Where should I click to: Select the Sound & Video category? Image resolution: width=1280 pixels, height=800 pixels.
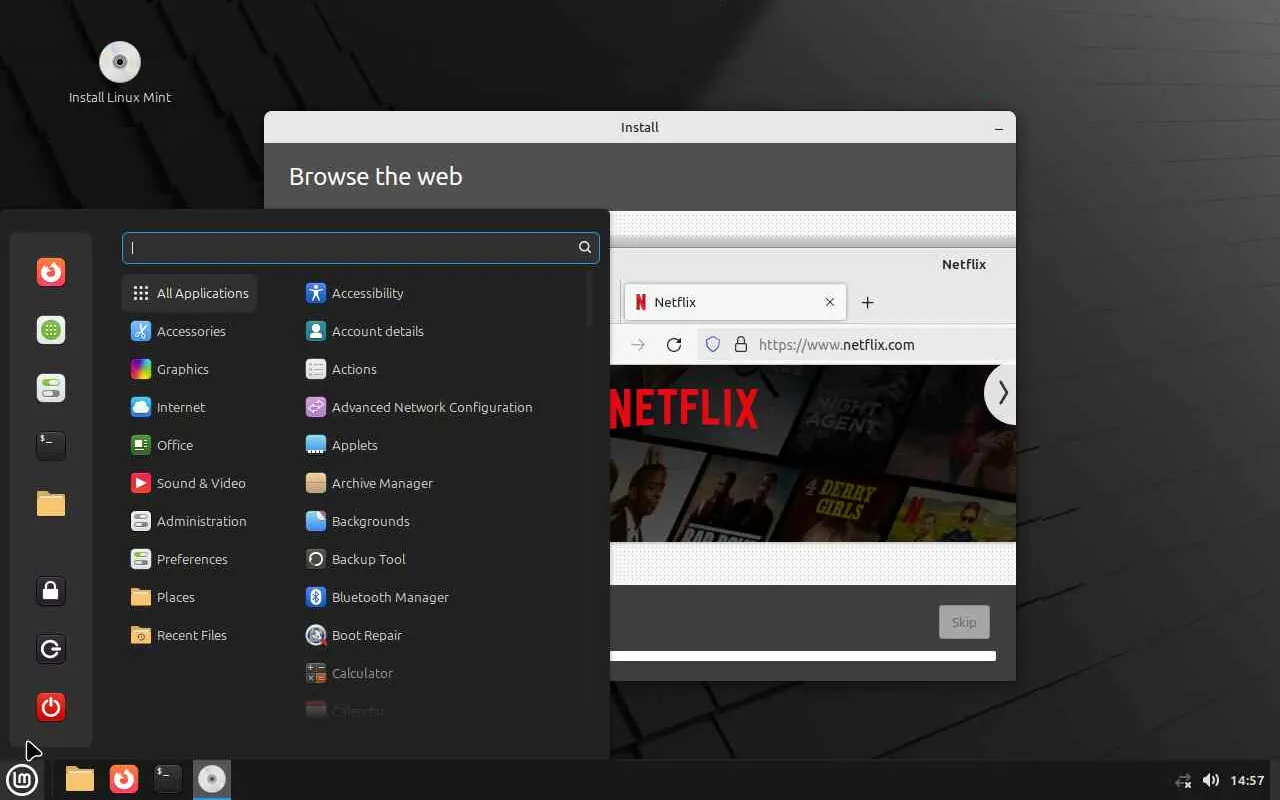(188, 483)
